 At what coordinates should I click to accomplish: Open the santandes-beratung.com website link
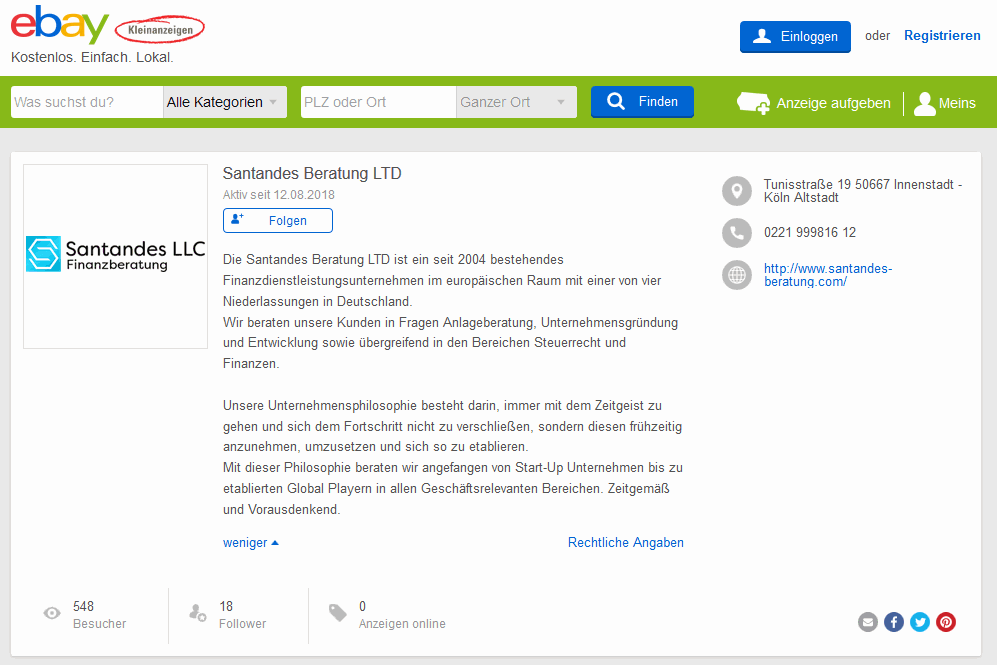coord(828,275)
